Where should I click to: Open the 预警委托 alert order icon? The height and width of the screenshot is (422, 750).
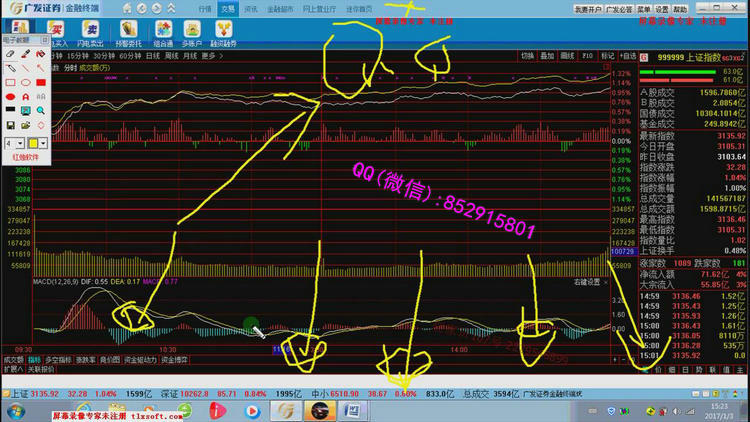click(130, 31)
